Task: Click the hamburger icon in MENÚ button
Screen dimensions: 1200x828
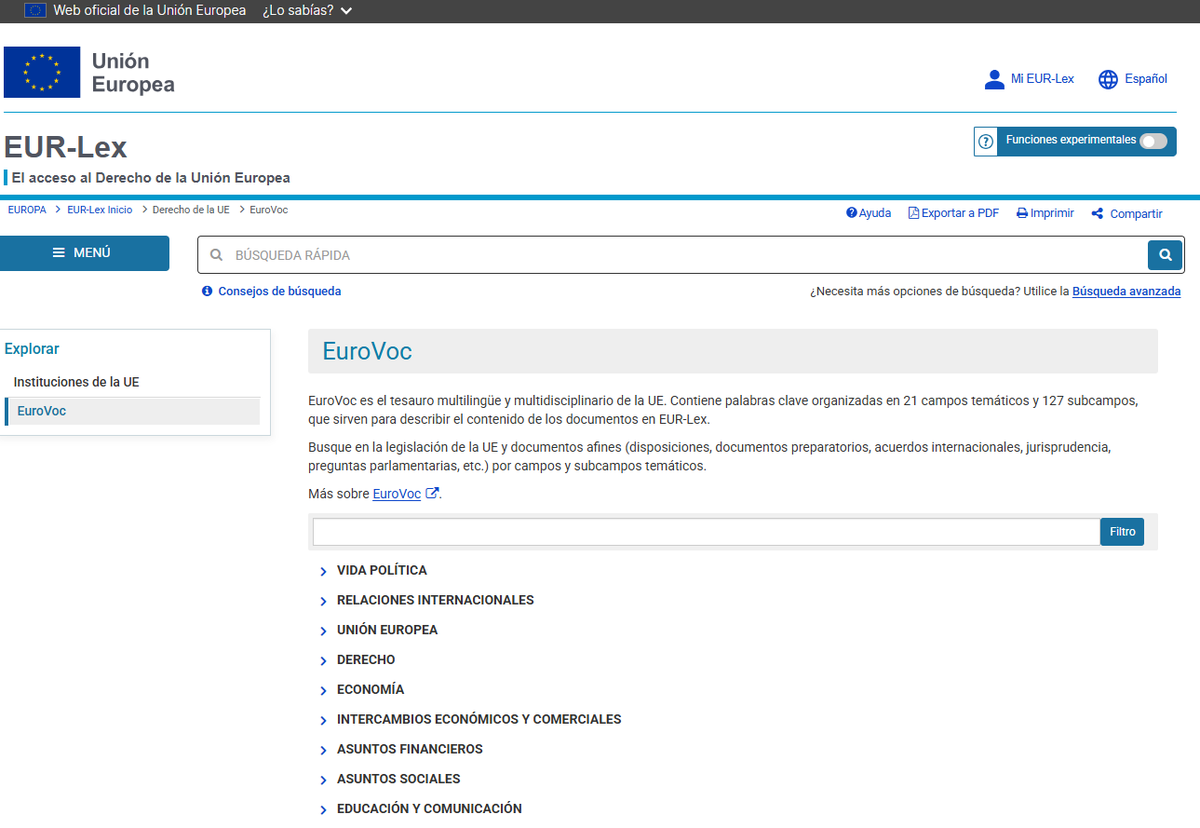Action: pyautogui.click(x=59, y=253)
